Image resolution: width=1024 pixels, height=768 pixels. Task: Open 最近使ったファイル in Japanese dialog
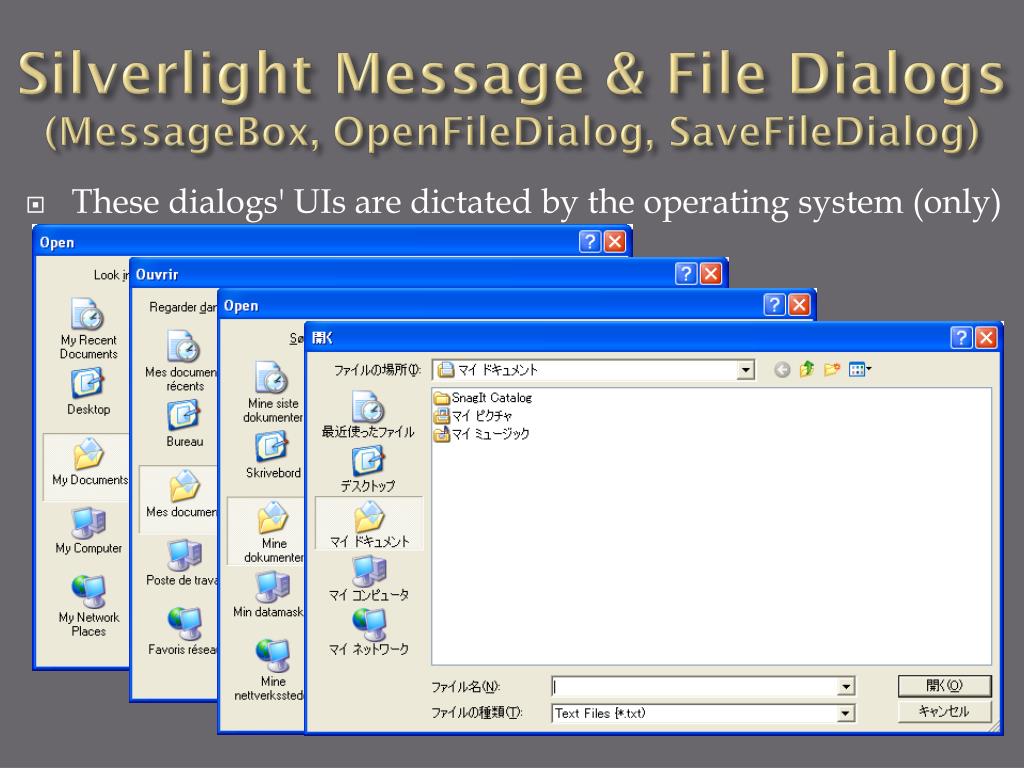click(368, 415)
